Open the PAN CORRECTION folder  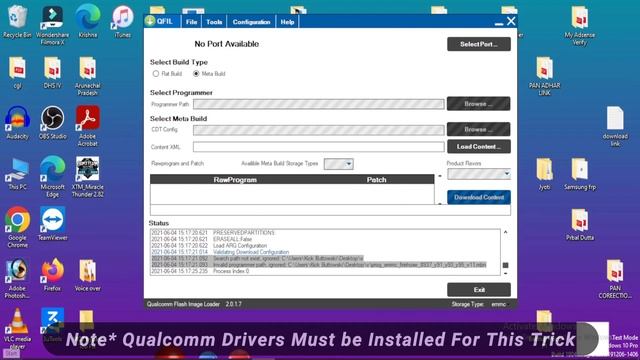click(615, 279)
